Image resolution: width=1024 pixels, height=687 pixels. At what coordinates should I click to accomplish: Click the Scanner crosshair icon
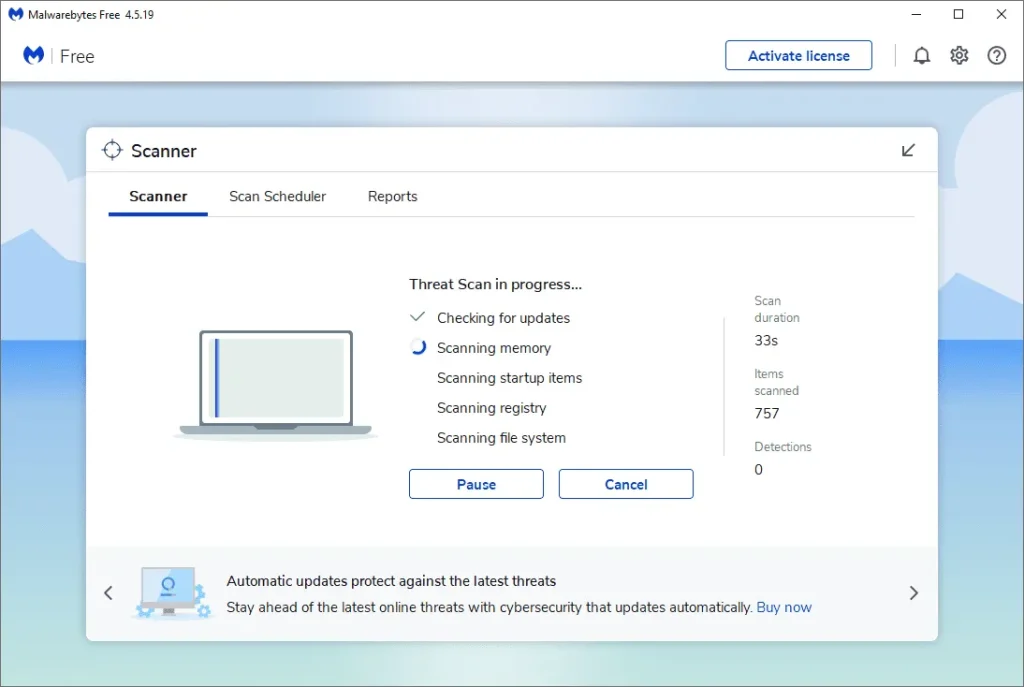(112, 150)
